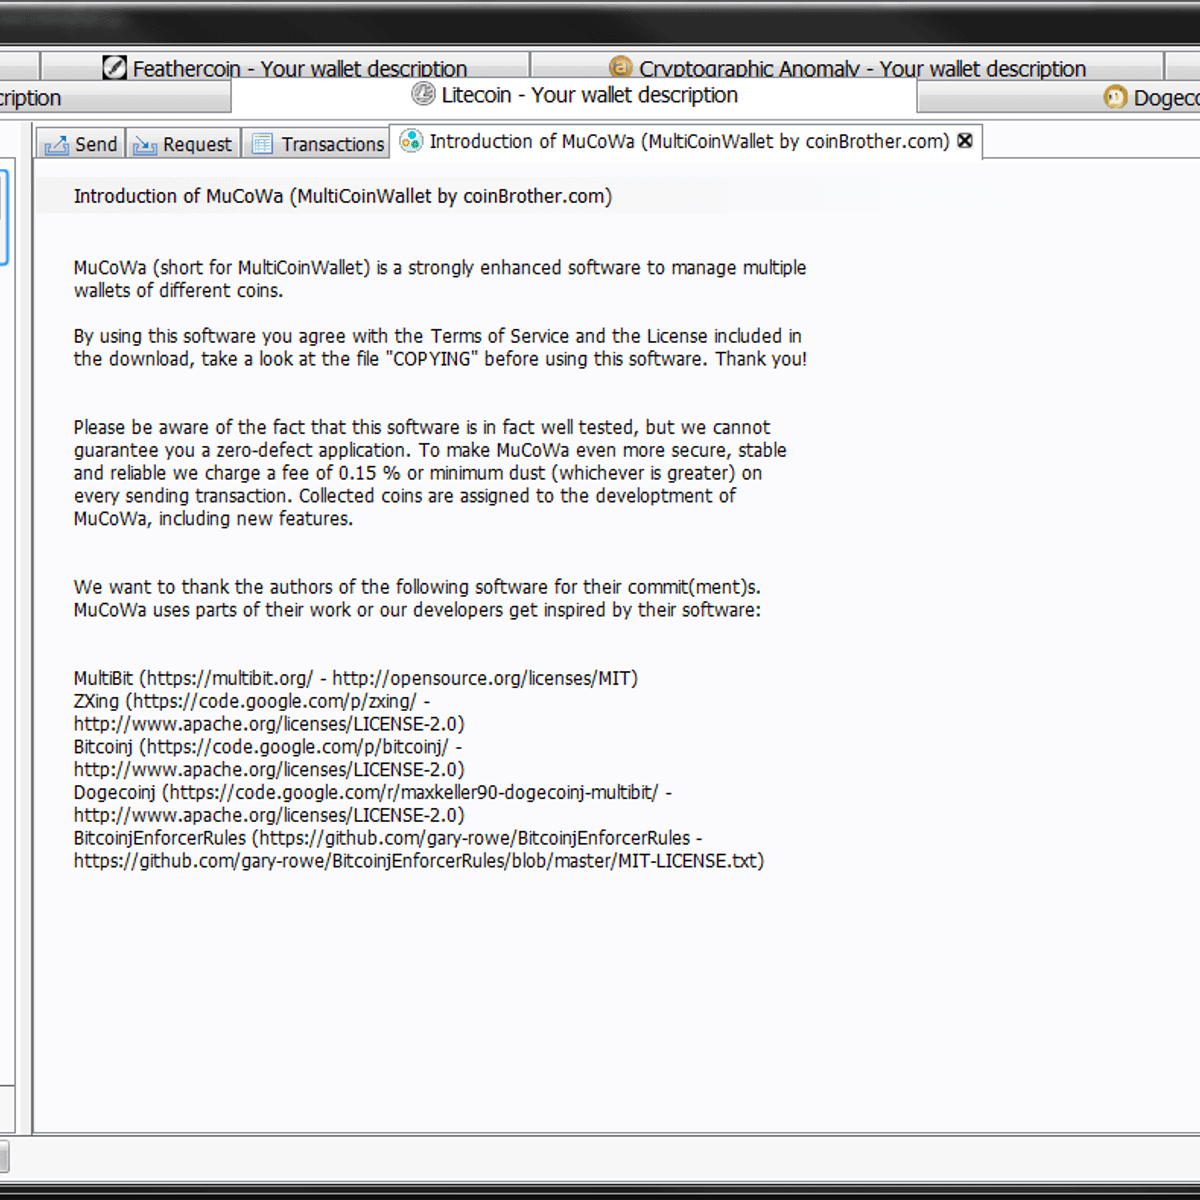The height and width of the screenshot is (1200, 1200).
Task: Click the partially visible wallet tab ending 'cription'
Action: tap(115, 98)
